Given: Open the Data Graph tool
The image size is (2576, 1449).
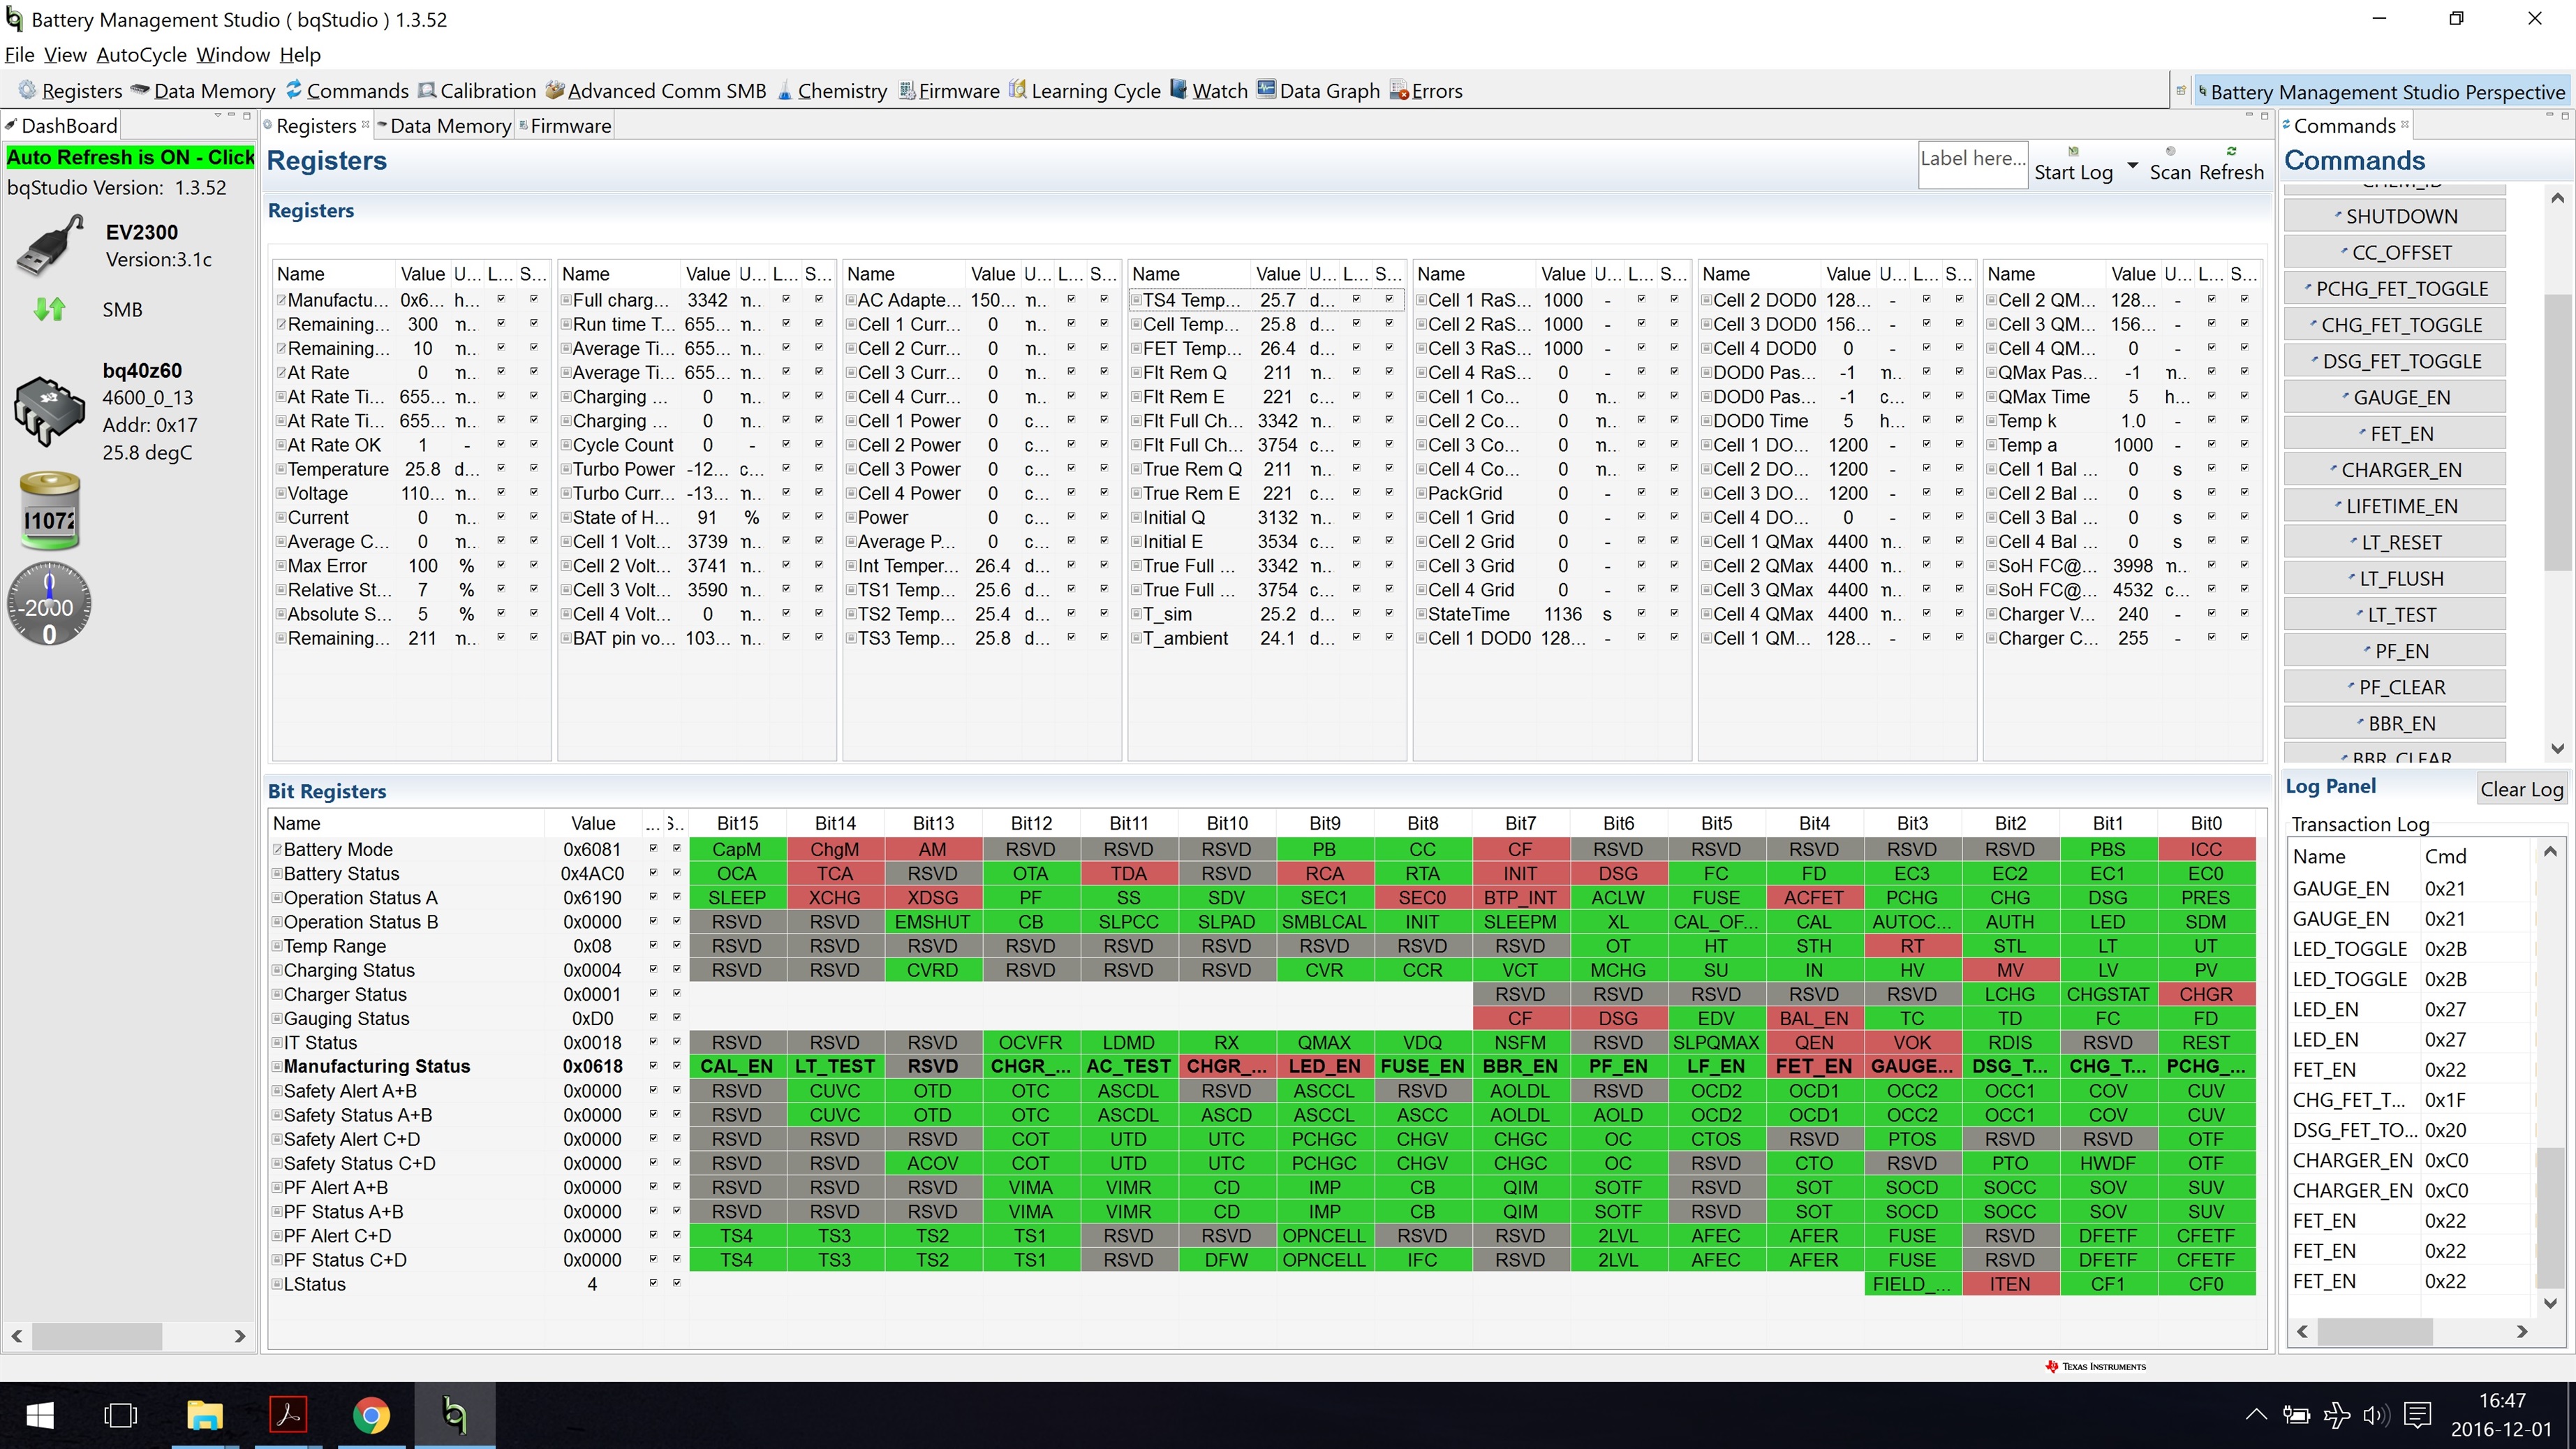Looking at the screenshot, I should pos(1318,91).
